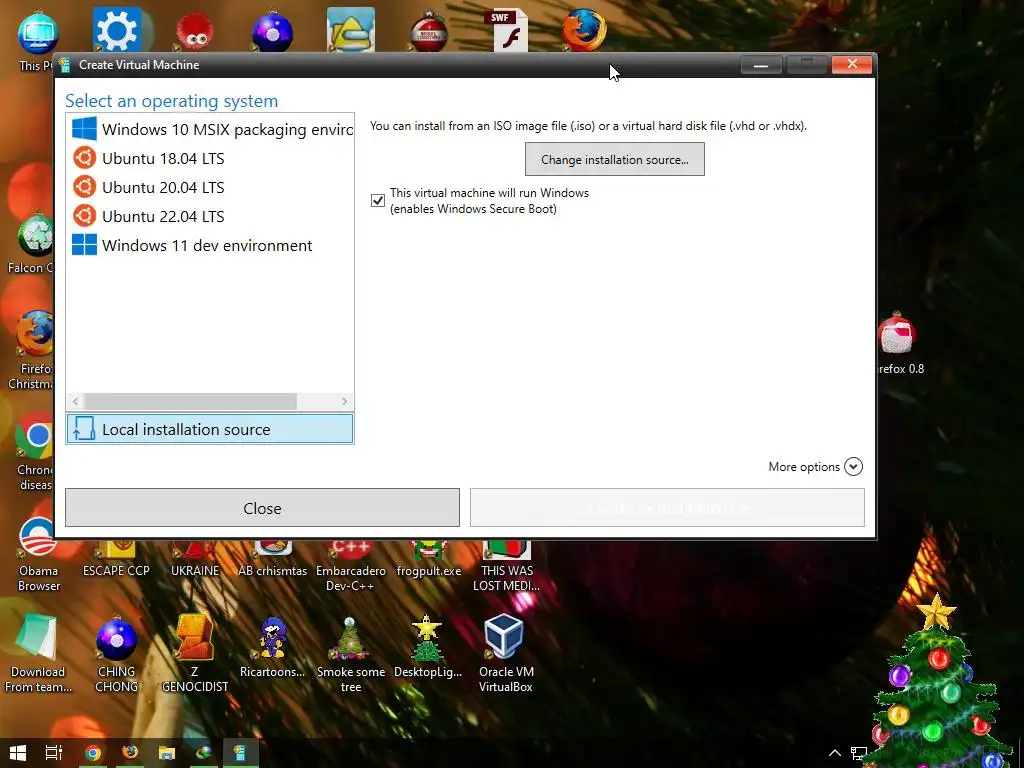
Task: Open Change installation source dialog
Action: point(615,159)
